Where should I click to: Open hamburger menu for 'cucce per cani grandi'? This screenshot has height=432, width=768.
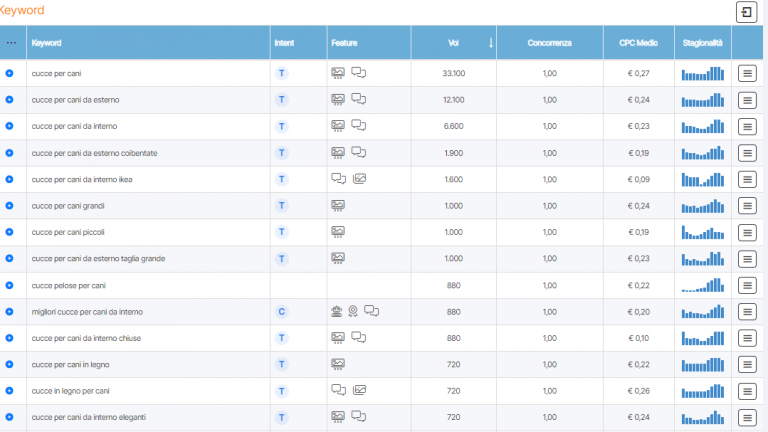[x=746, y=206]
